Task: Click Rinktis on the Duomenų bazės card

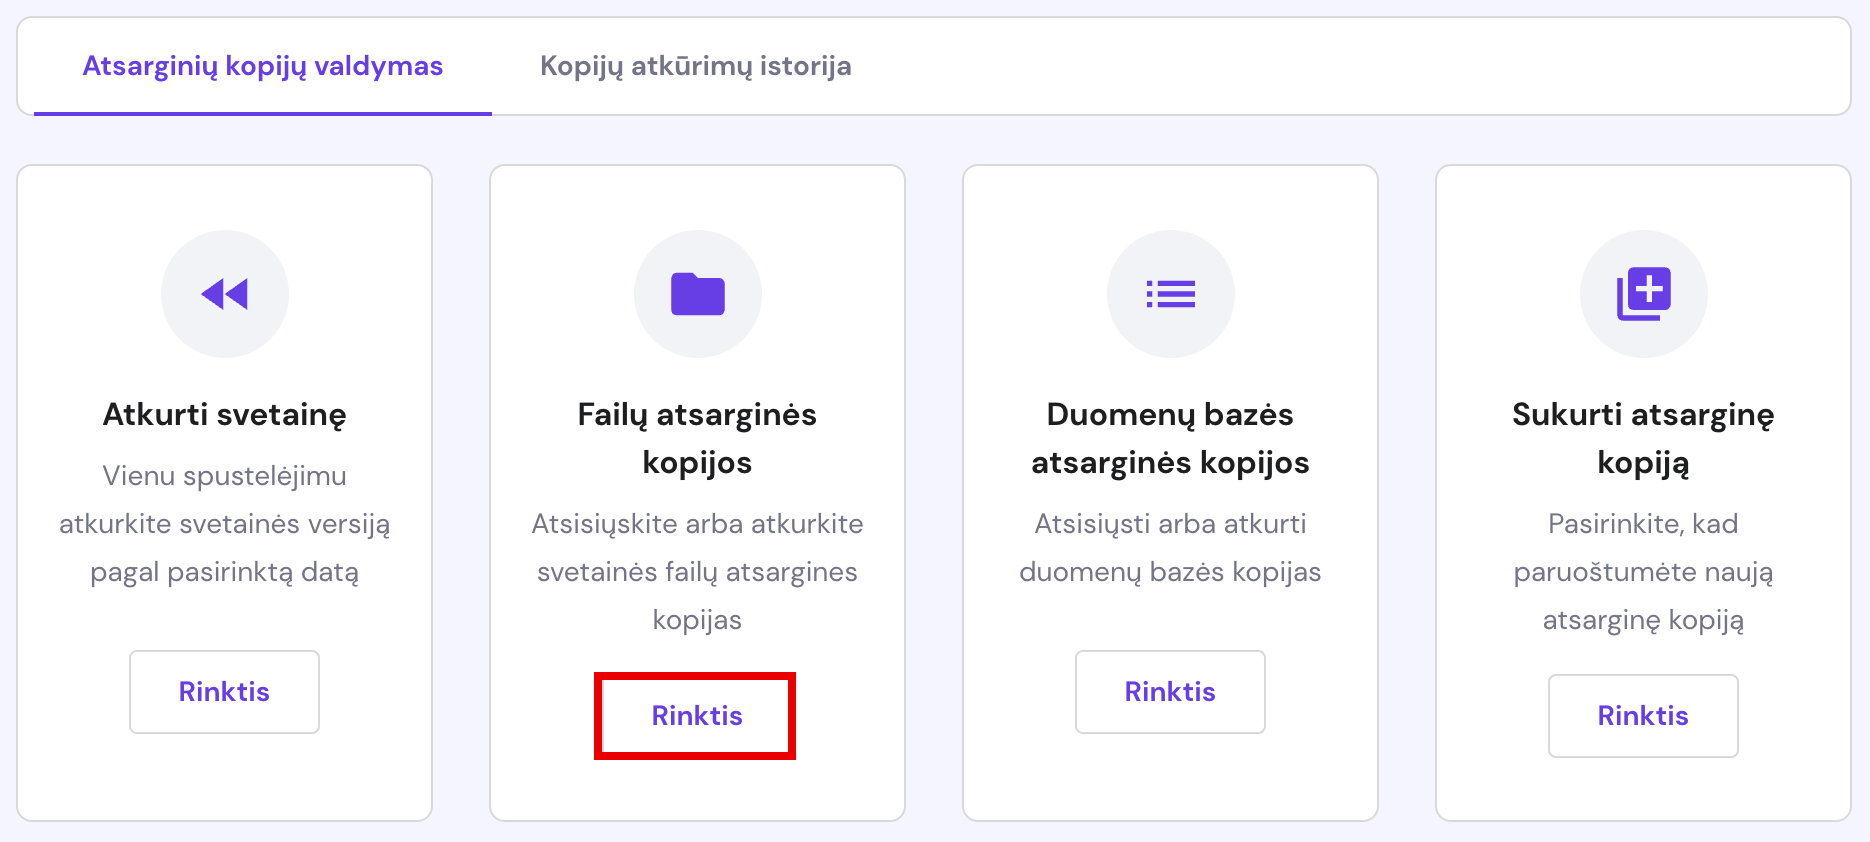Action: pos(1170,691)
